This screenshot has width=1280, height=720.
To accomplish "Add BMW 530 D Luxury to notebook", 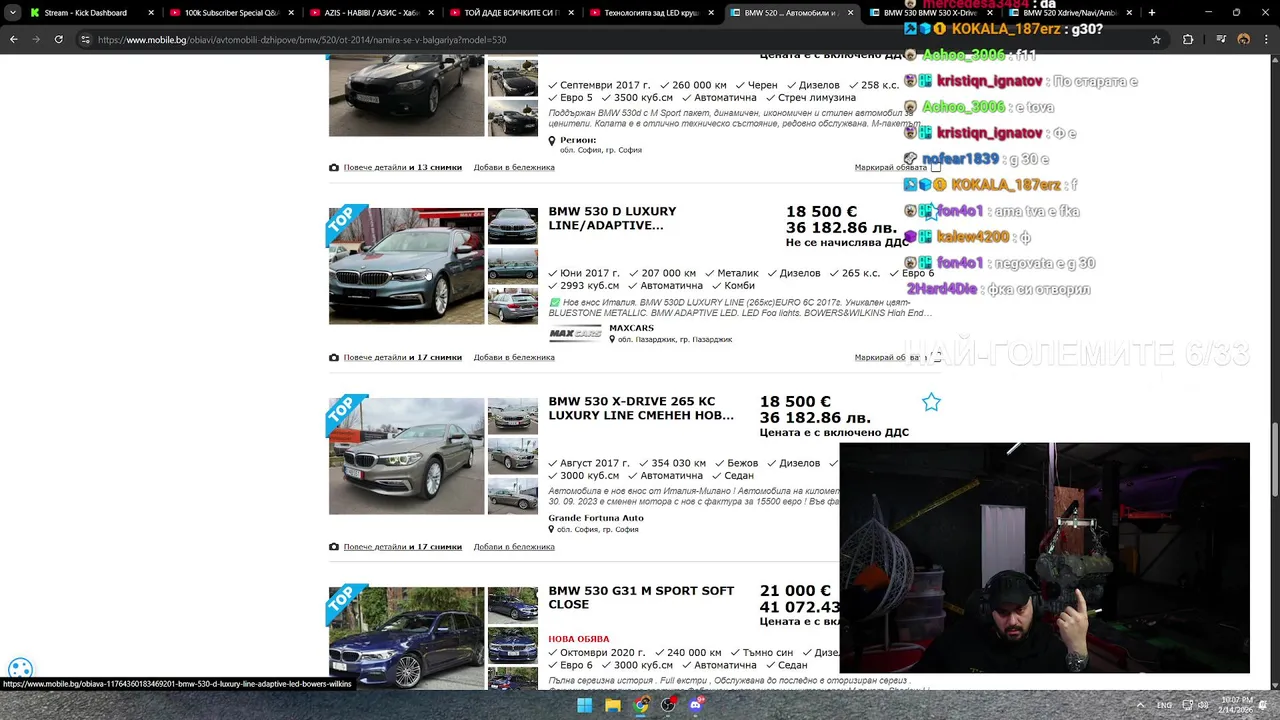I will (514, 357).
